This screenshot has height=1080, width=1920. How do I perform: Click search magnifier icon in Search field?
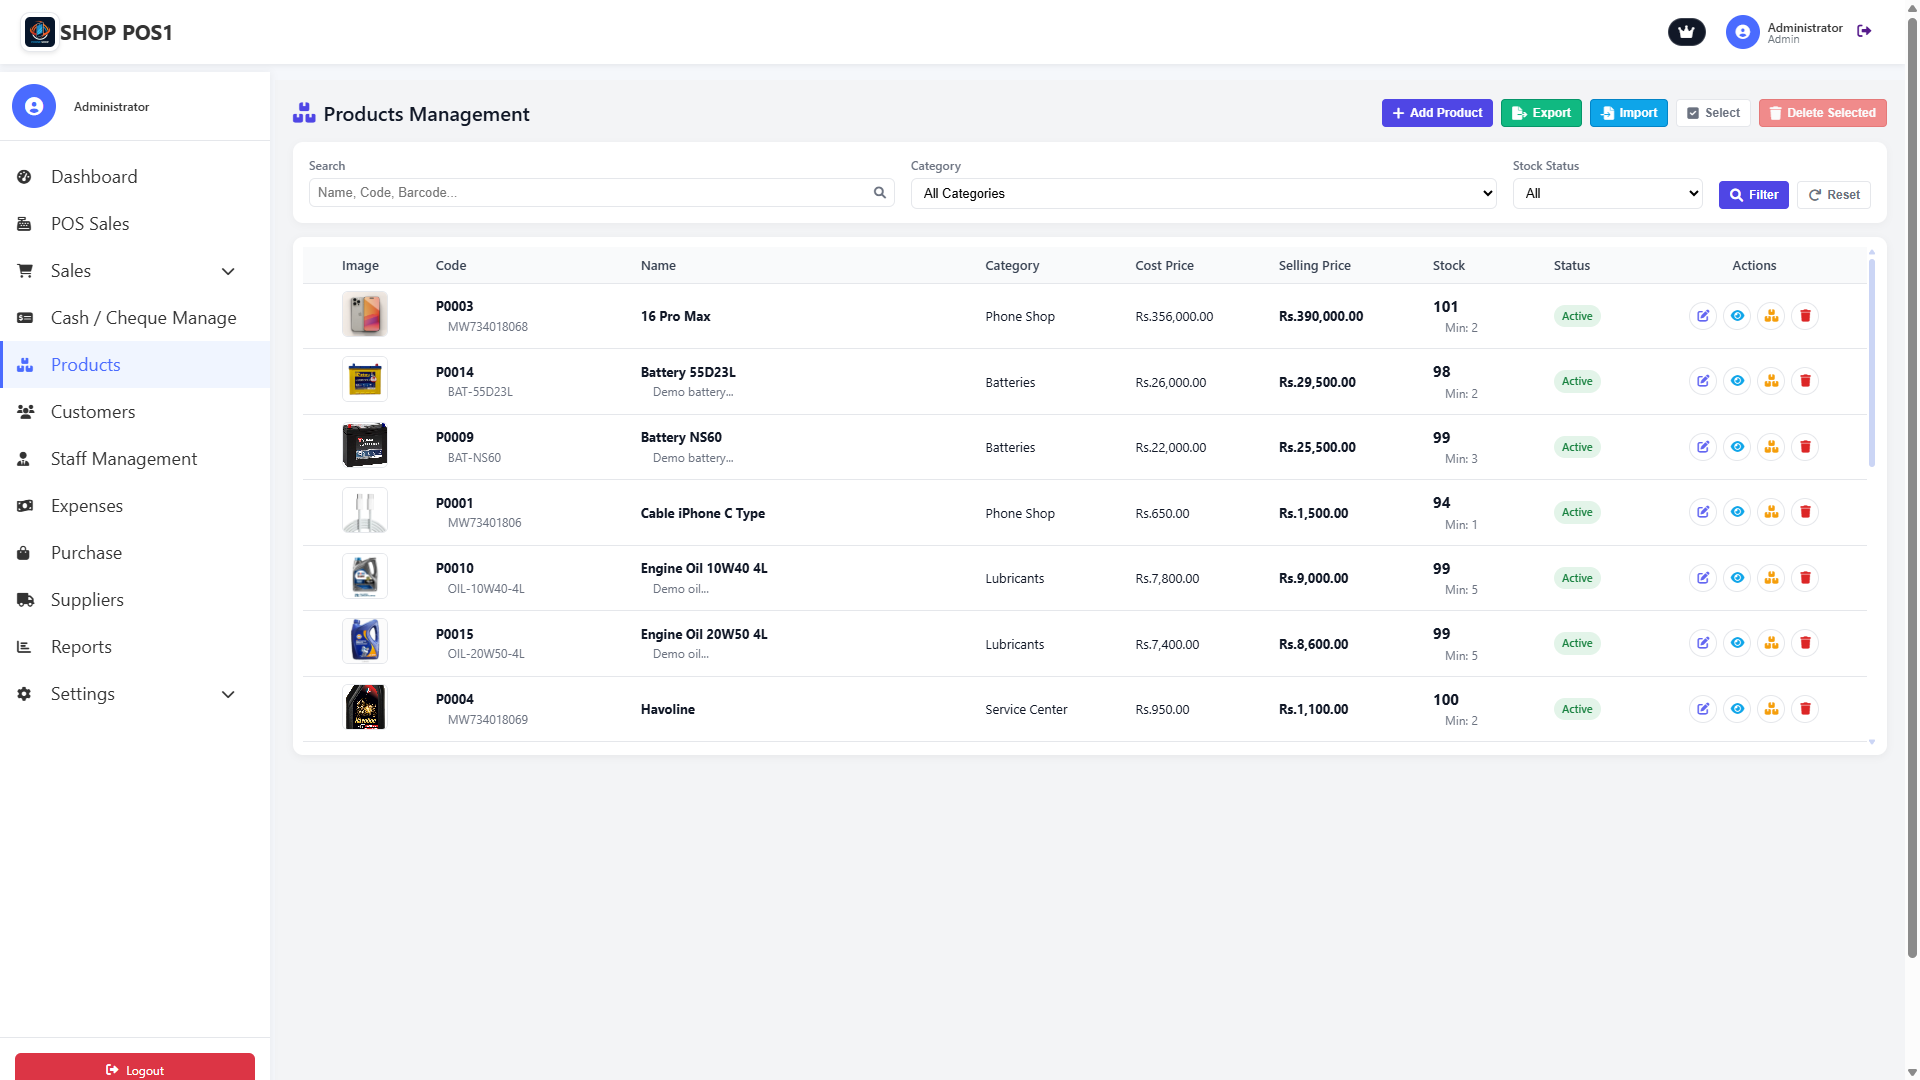(x=879, y=193)
